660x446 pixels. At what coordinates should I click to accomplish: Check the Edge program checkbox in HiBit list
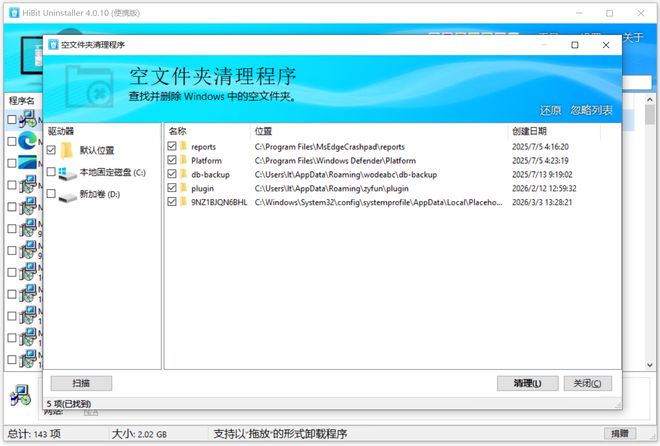(x=12, y=141)
